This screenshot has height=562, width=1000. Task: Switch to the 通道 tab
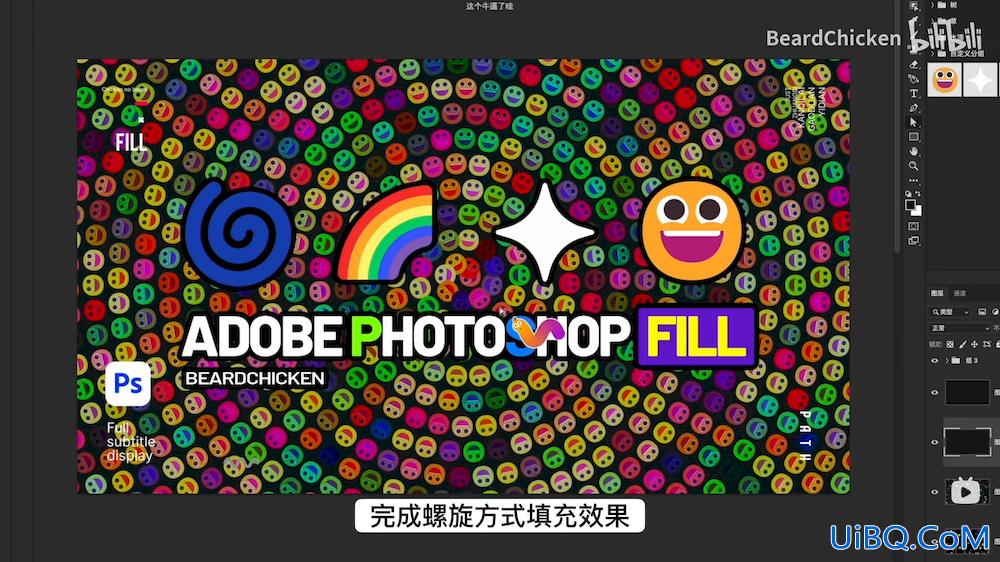click(x=959, y=293)
